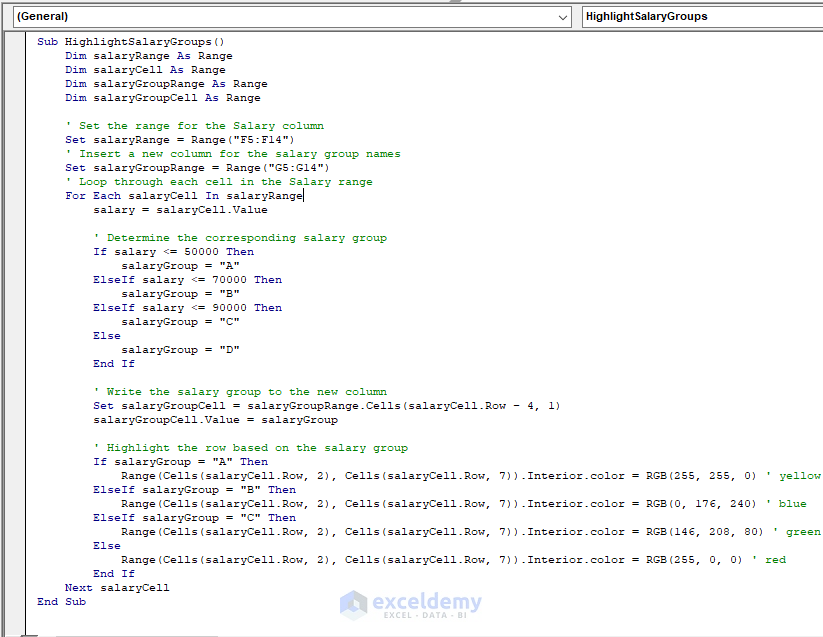Place cursor in Range("G5:G14") line
The height and width of the screenshot is (637, 823).
point(197,168)
